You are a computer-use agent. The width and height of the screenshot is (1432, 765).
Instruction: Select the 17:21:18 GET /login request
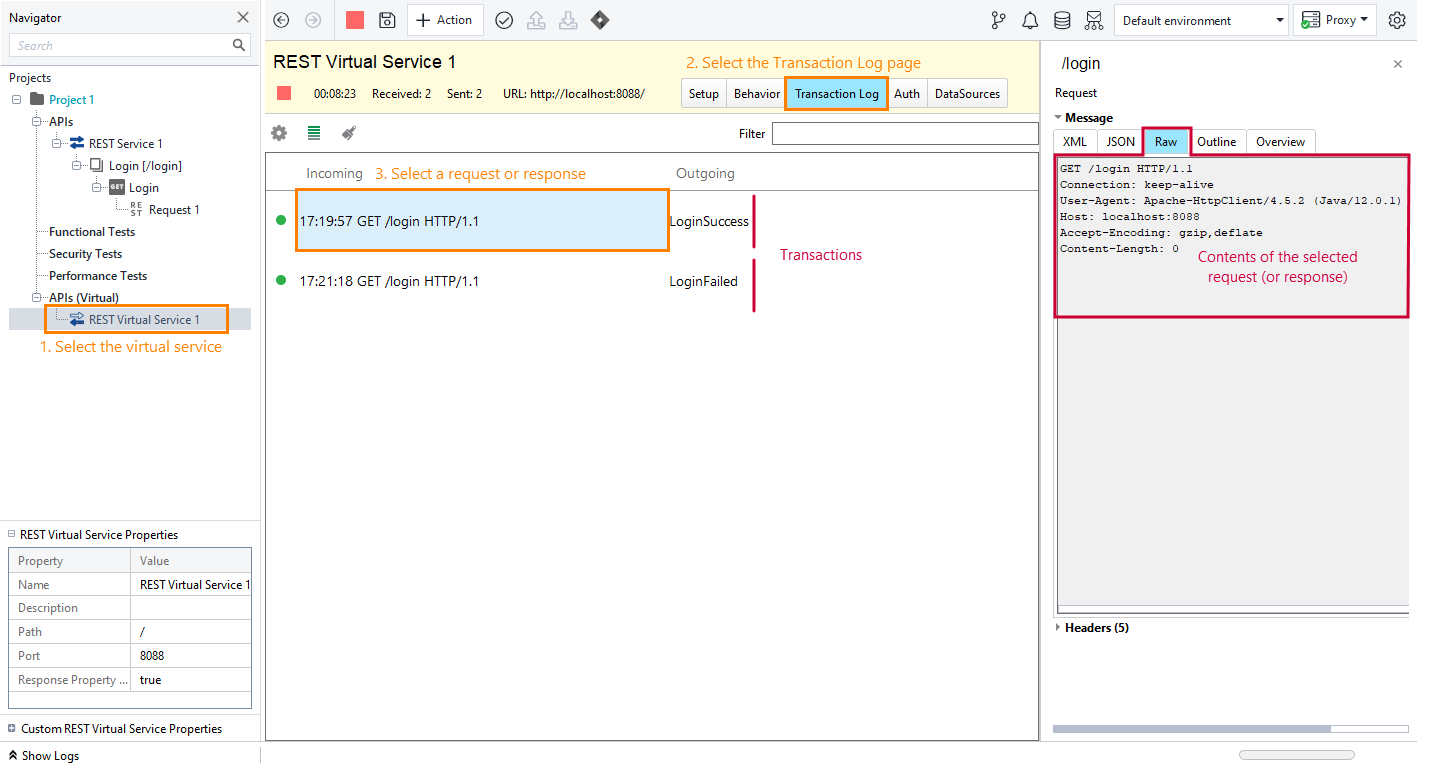[389, 281]
